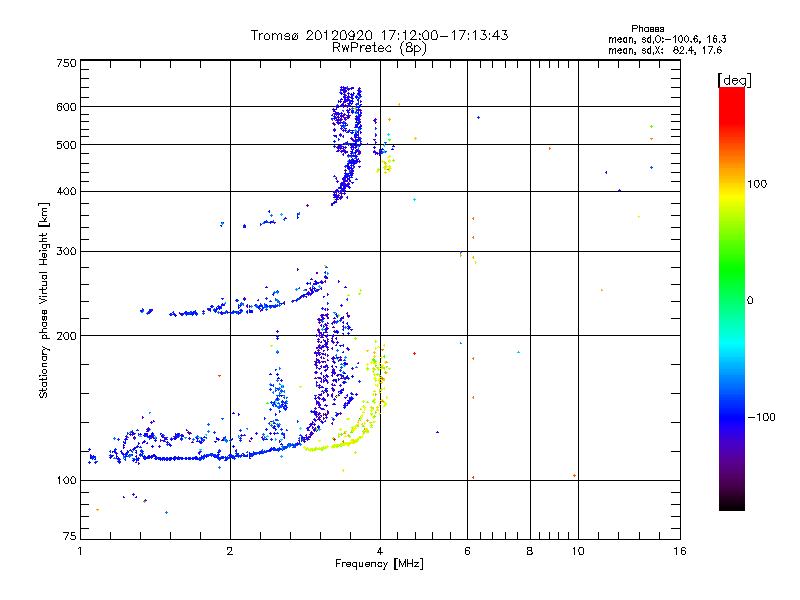Screen dimensions: 800x600
Task: Click the y-axis tick label '400'
Action: click(x=66, y=192)
